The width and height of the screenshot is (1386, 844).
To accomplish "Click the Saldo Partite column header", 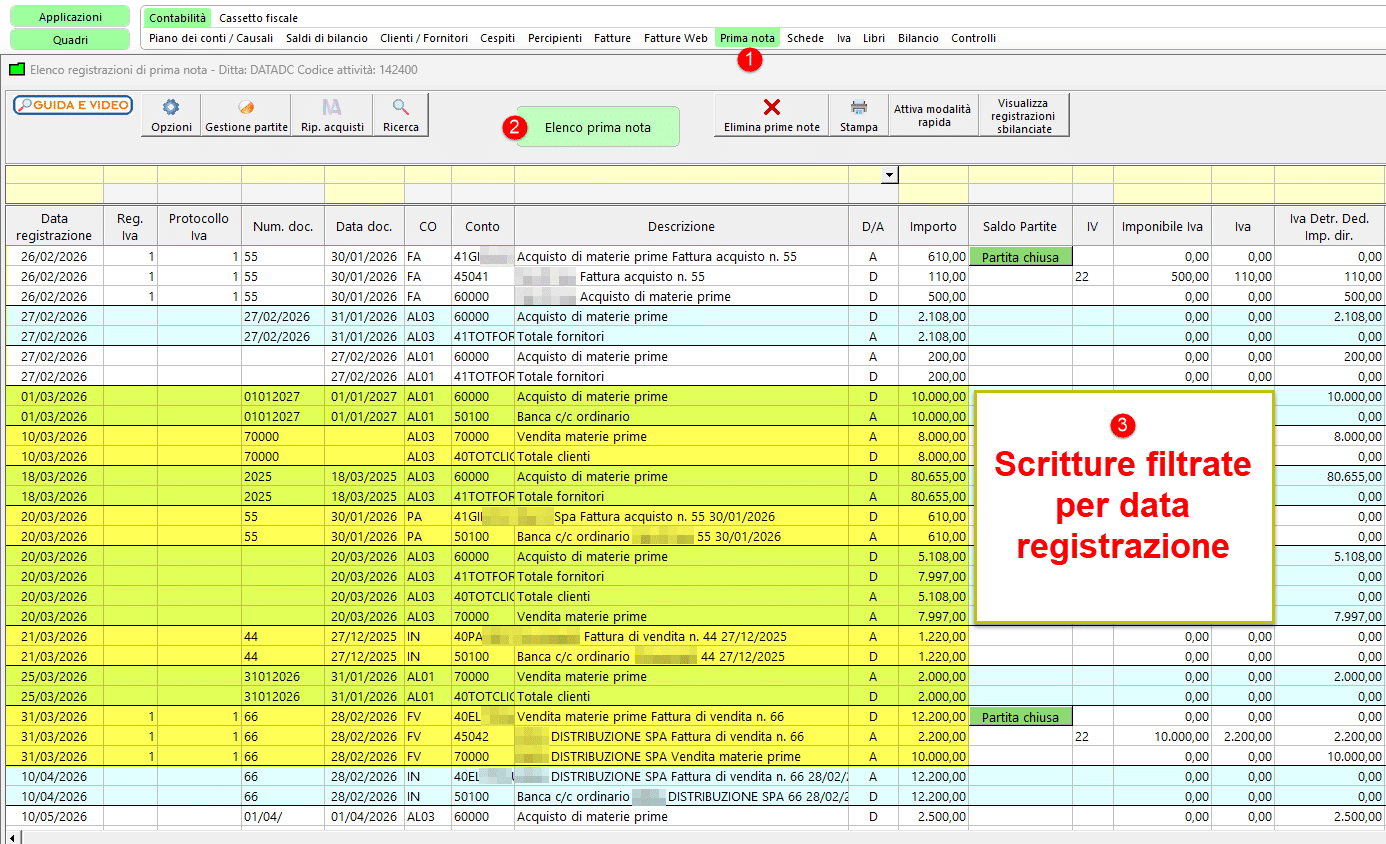I will point(1020,227).
